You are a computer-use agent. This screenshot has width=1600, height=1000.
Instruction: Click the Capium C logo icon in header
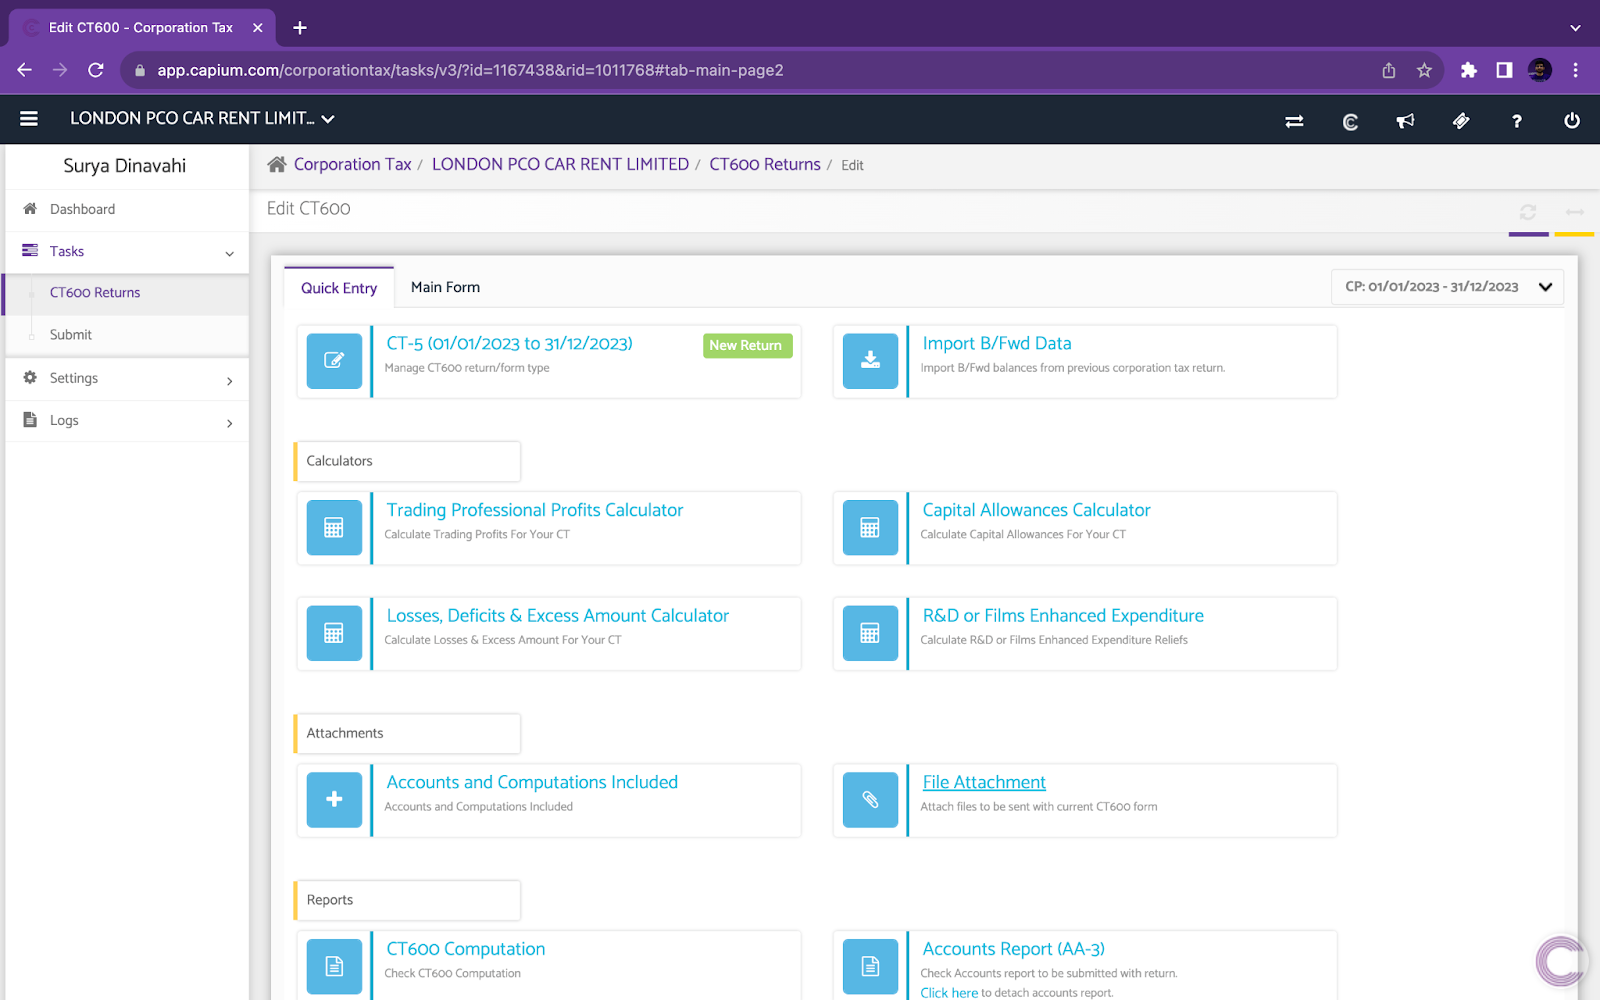point(1350,121)
